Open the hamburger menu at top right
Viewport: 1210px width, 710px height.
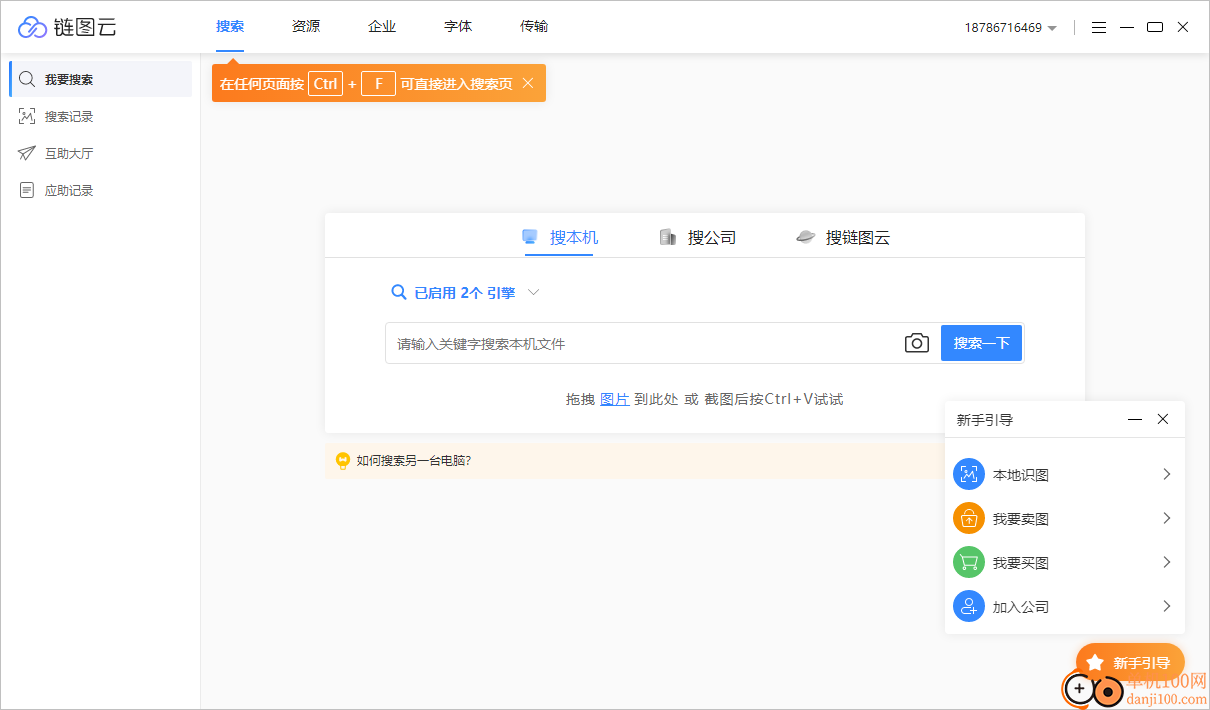pyautogui.click(x=1098, y=27)
